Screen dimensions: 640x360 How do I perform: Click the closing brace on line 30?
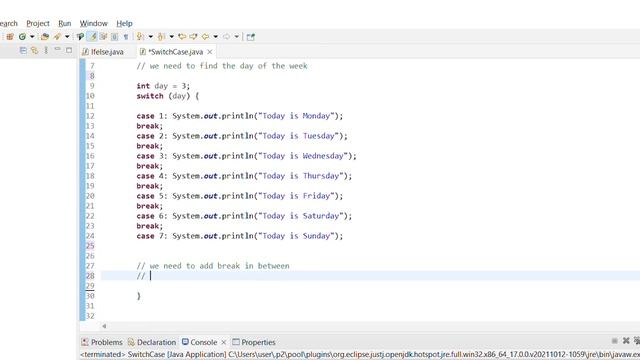[139, 296]
